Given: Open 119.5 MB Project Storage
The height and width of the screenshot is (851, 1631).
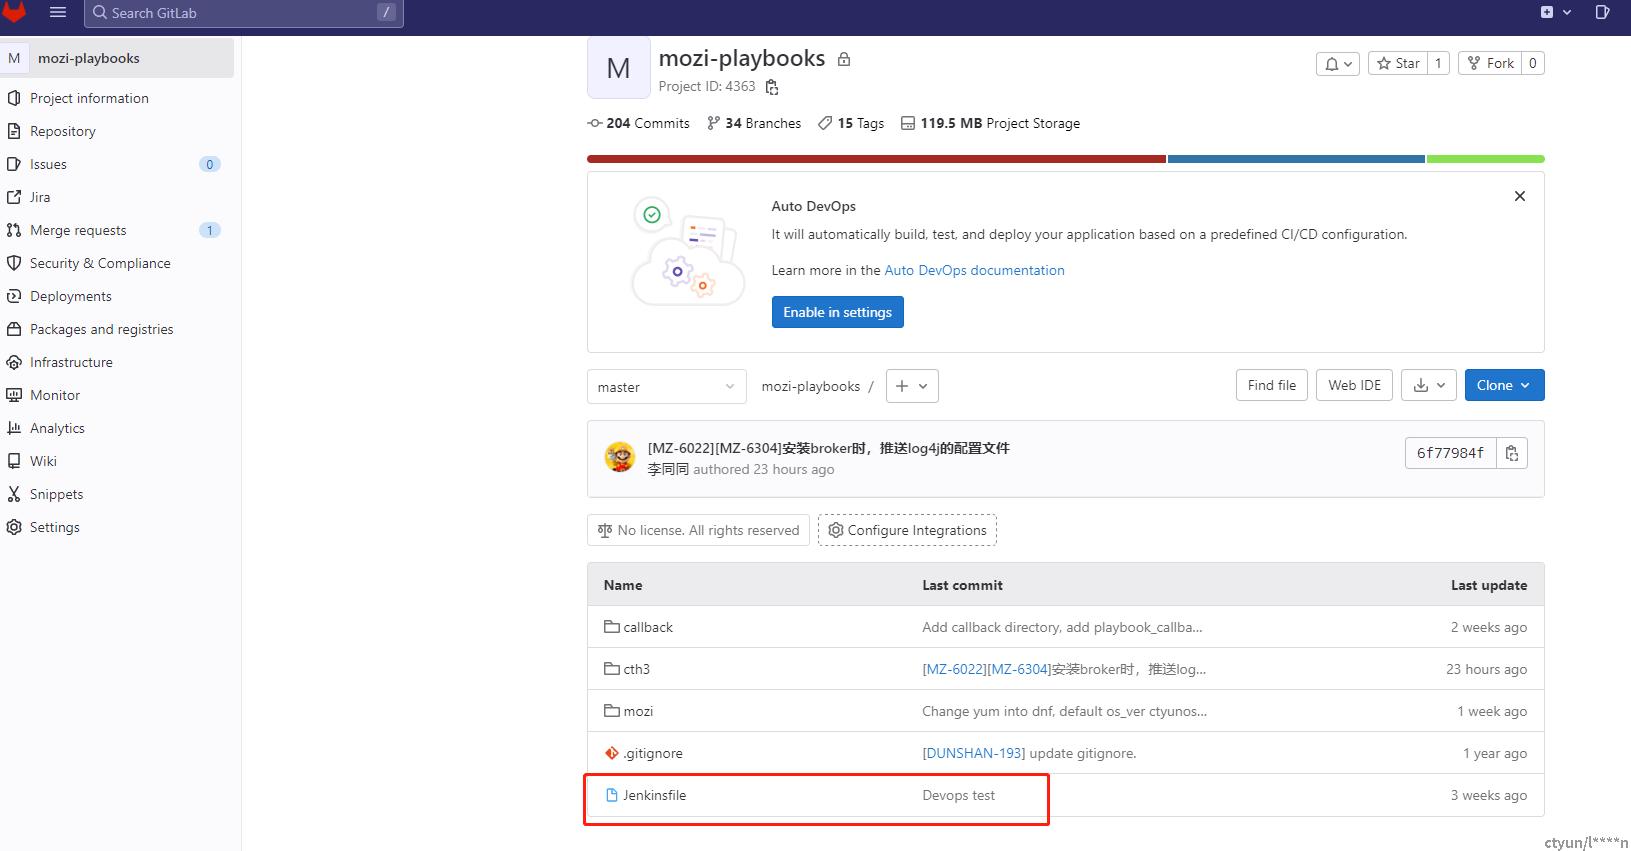Looking at the screenshot, I should coord(990,123).
